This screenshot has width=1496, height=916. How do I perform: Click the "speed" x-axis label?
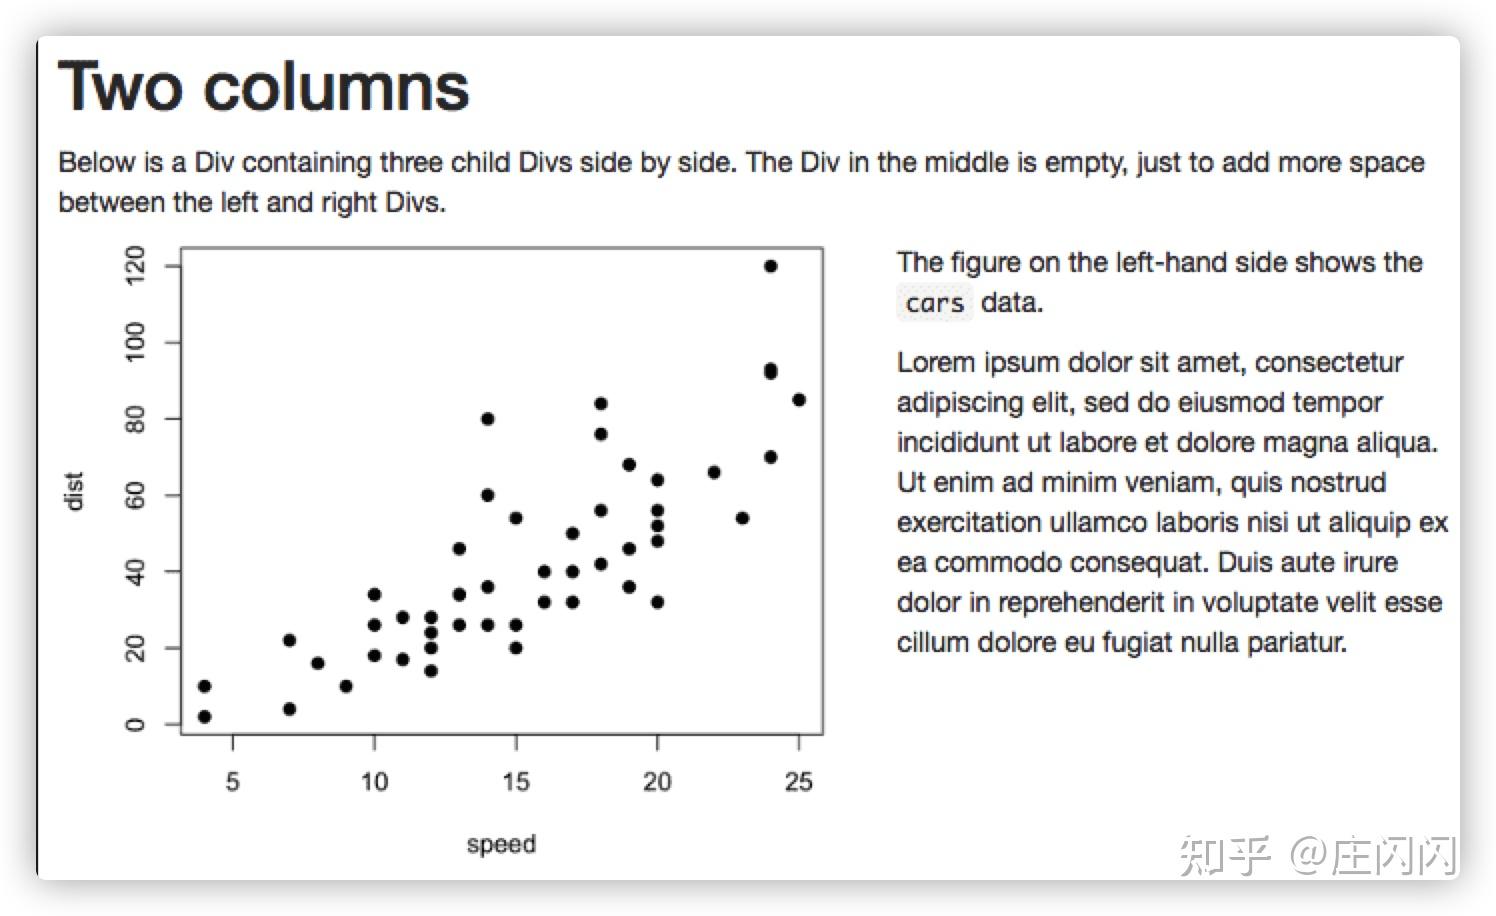pyautogui.click(x=501, y=844)
